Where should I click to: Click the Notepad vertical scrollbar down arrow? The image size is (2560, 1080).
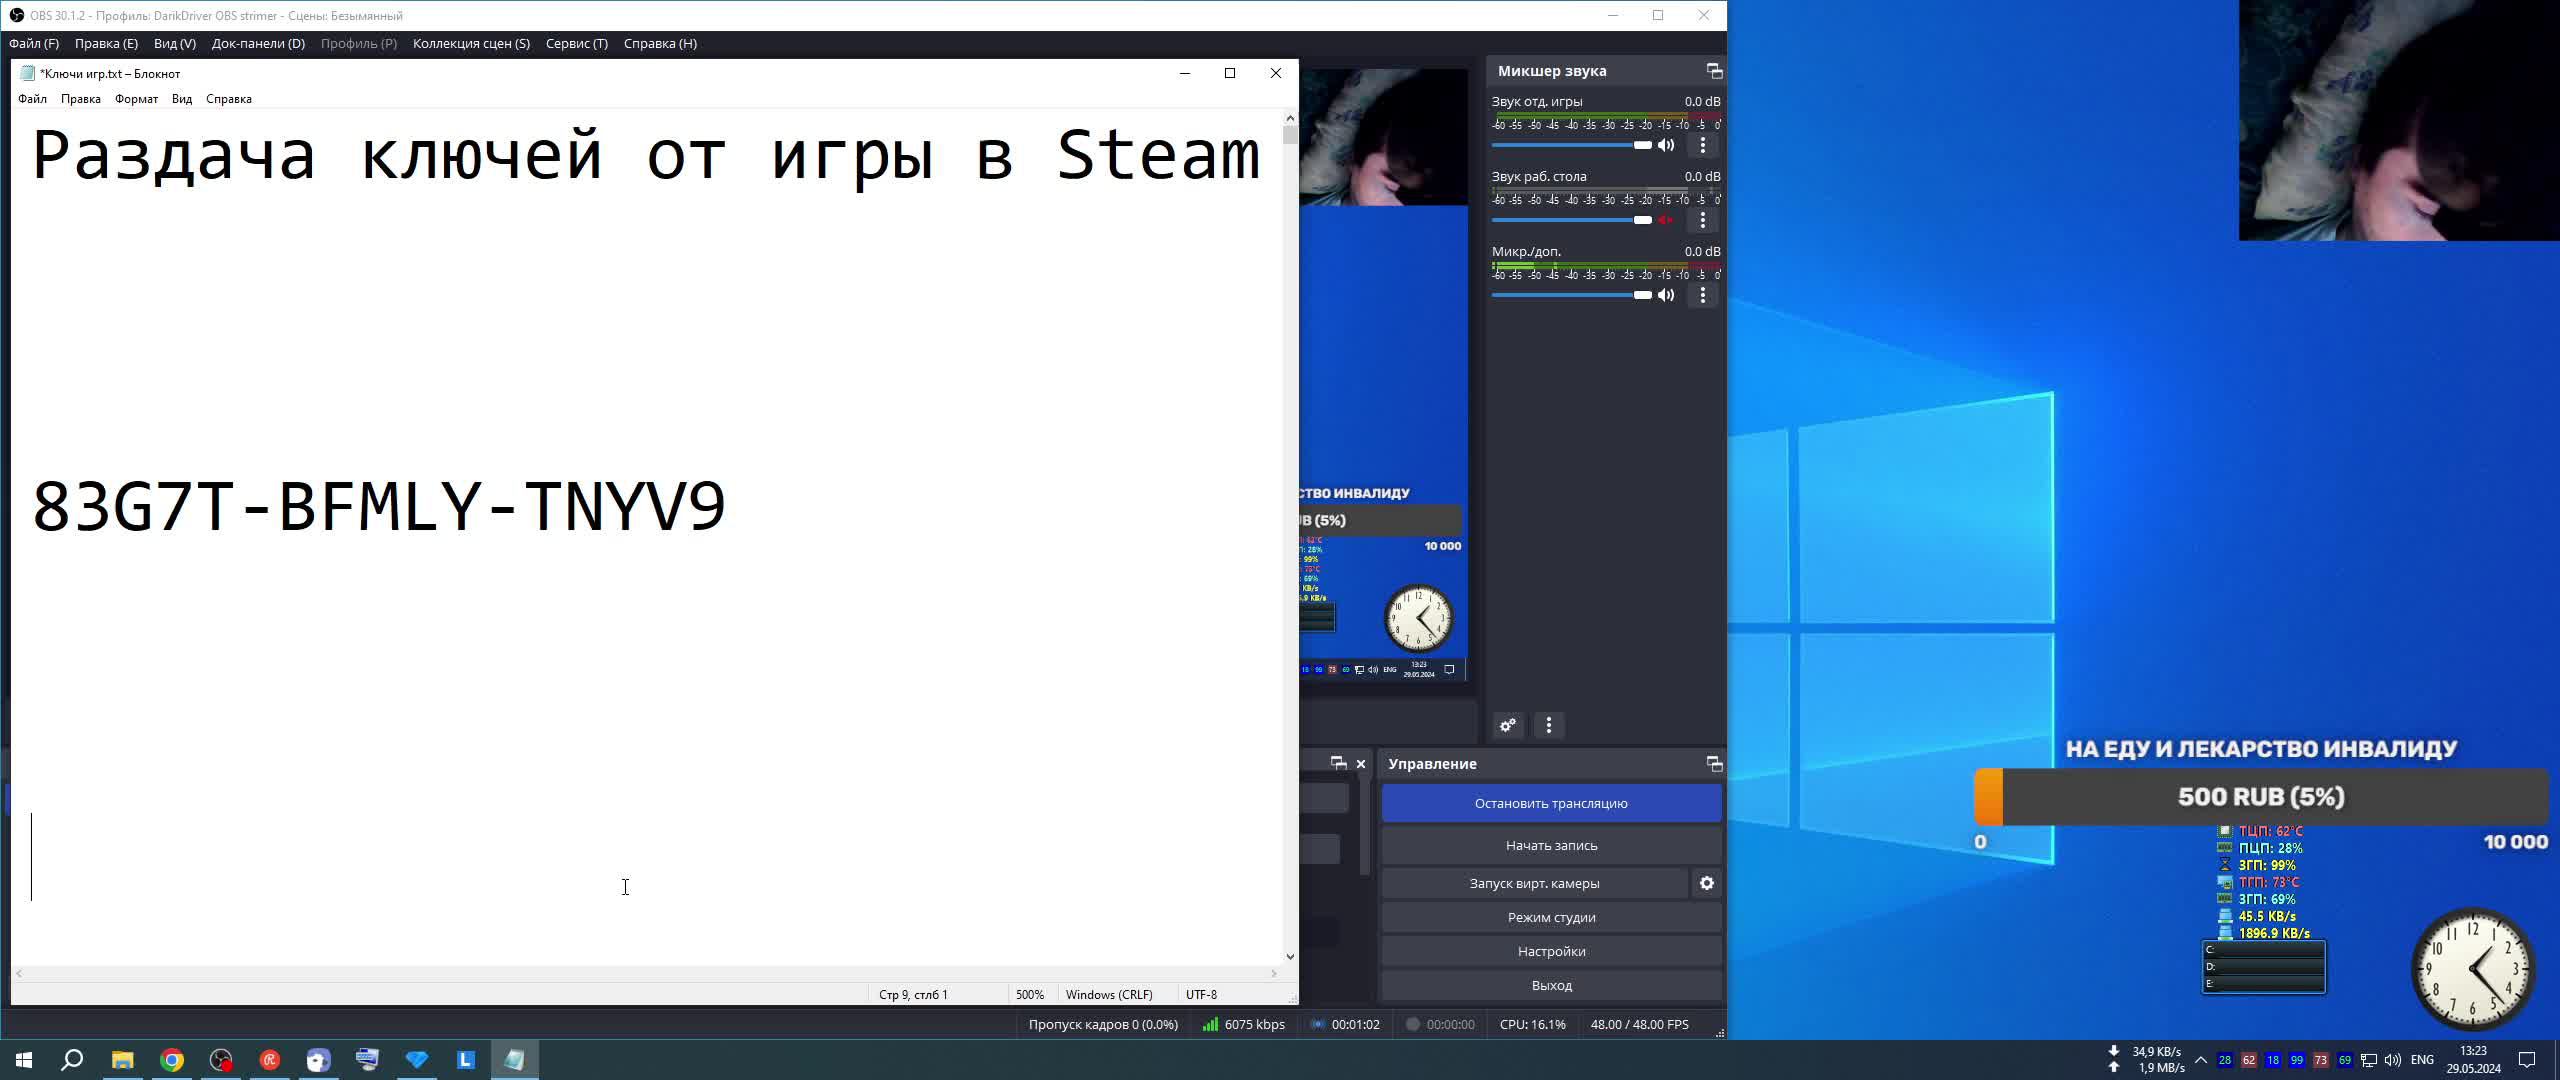(x=1290, y=956)
